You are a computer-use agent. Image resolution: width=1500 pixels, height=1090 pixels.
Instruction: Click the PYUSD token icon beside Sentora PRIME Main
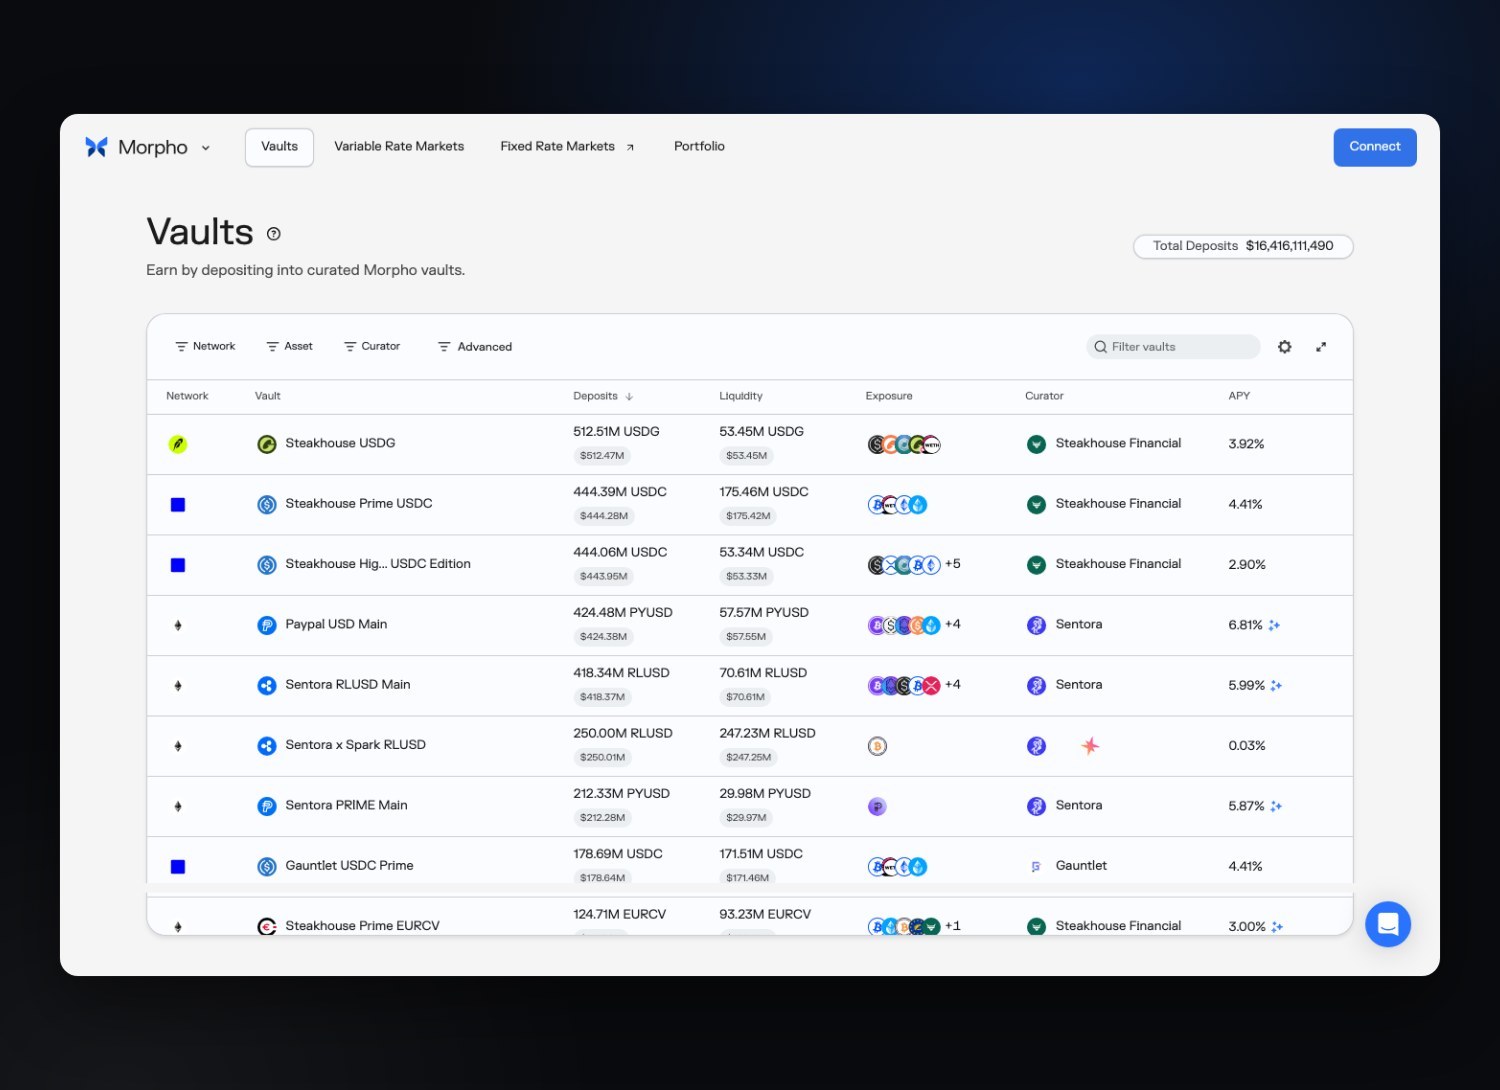click(x=267, y=806)
